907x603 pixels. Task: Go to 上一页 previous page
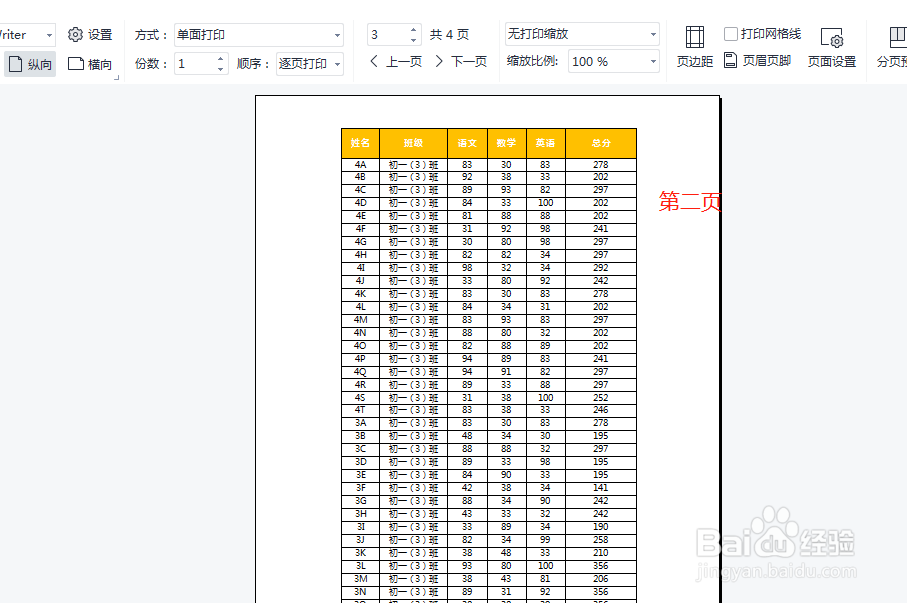396,61
